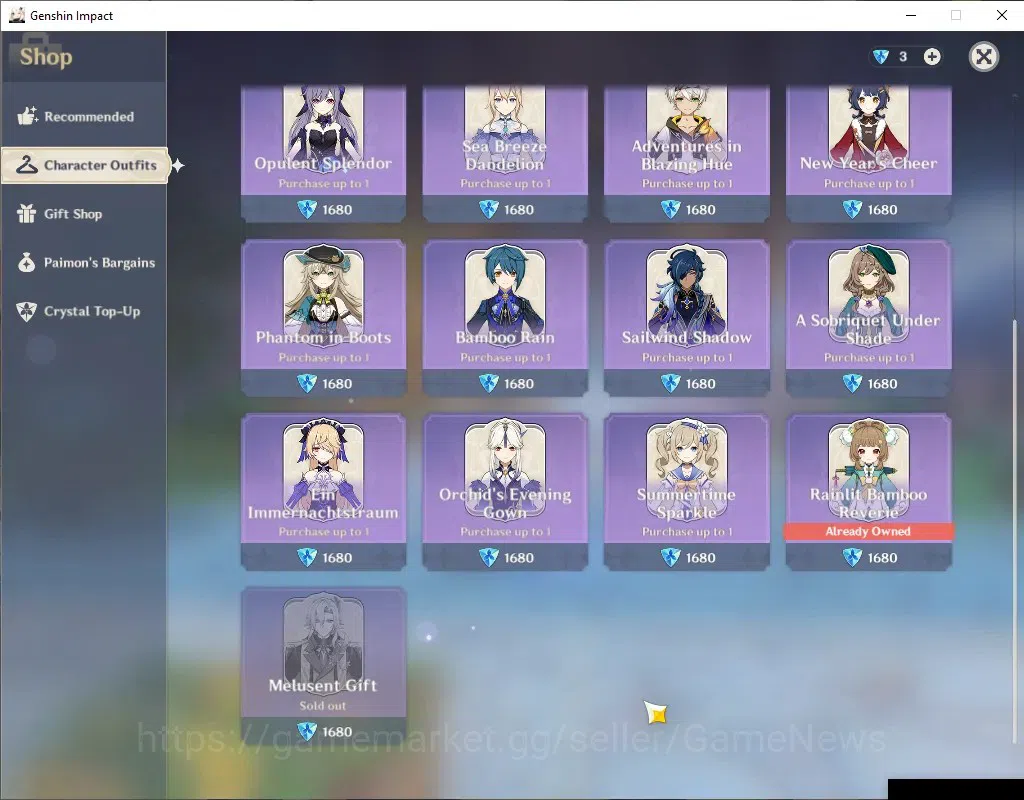Click the Recommended thumbs-up icon
The width and height of the screenshot is (1024, 800).
coord(27,116)
